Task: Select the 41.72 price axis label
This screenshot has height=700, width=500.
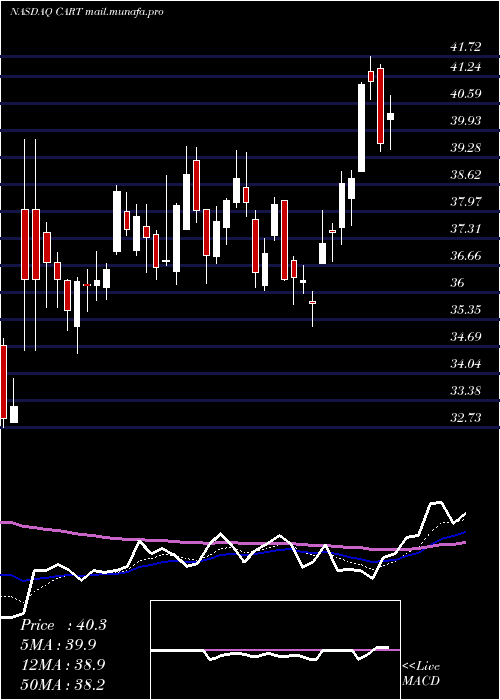Action: [466, 47]
